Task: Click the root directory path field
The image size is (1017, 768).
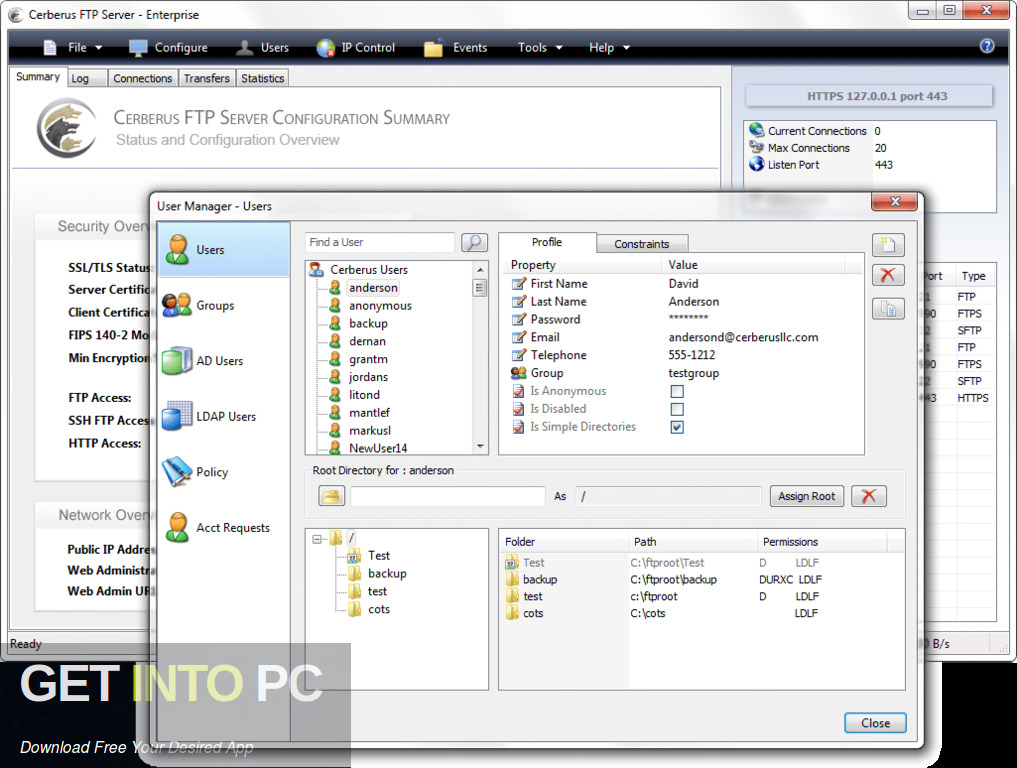Action: point(448,496)
